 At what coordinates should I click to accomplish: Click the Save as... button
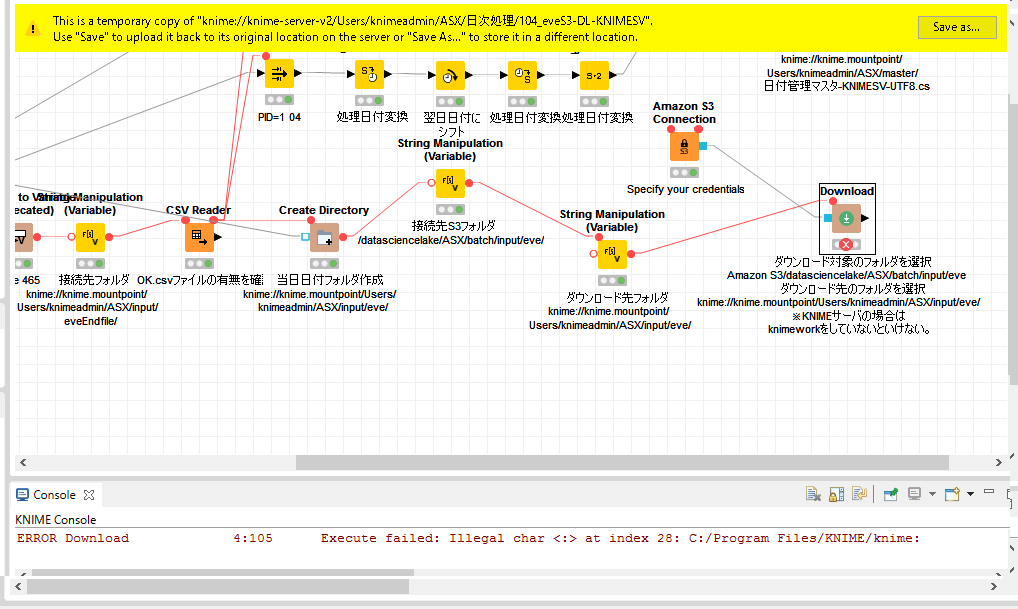pos(957,27)
